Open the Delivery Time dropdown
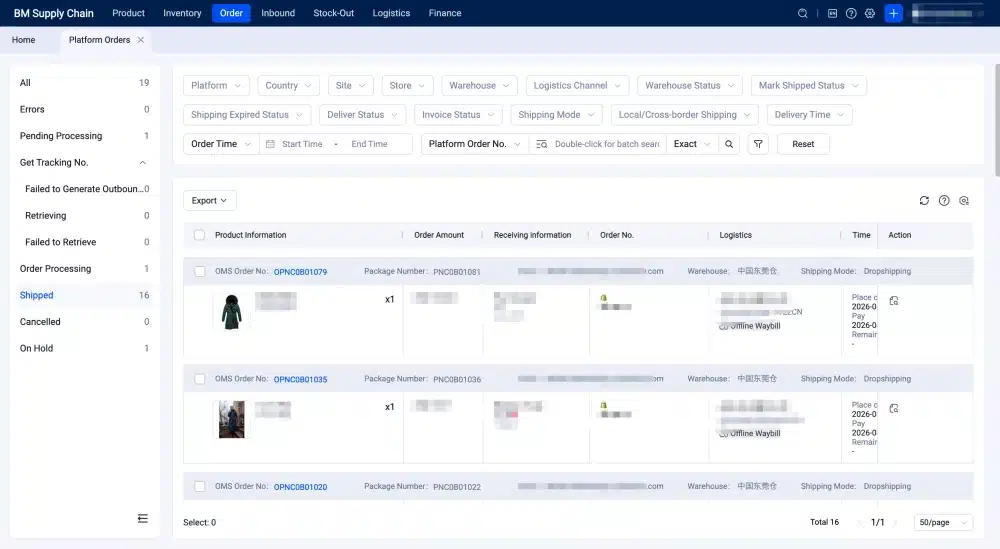The height and width of the screenshot is (549, 1000). 809,115
